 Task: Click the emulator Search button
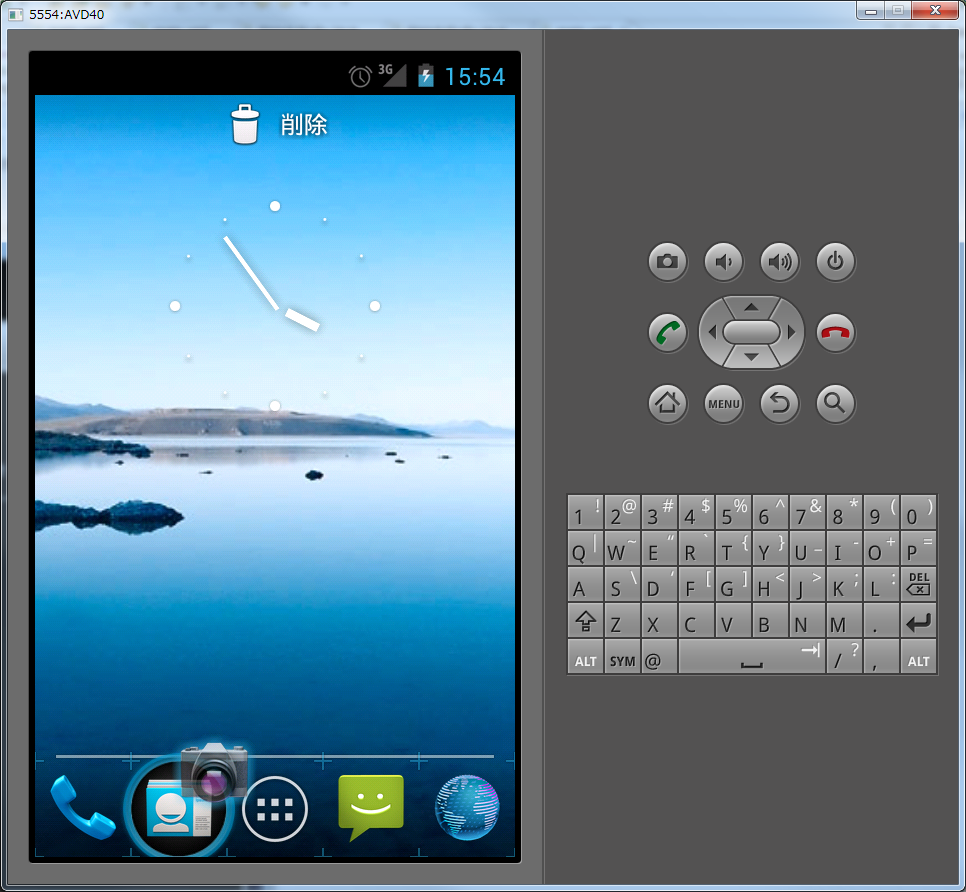pyautogui.click(x=835, y=403)
